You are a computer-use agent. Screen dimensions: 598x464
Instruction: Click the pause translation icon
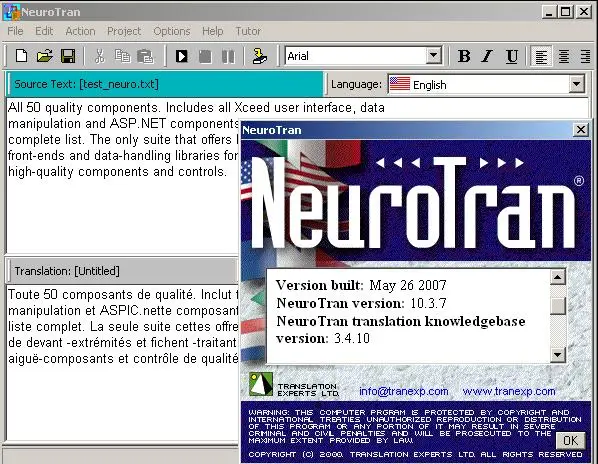coord(228,56)
